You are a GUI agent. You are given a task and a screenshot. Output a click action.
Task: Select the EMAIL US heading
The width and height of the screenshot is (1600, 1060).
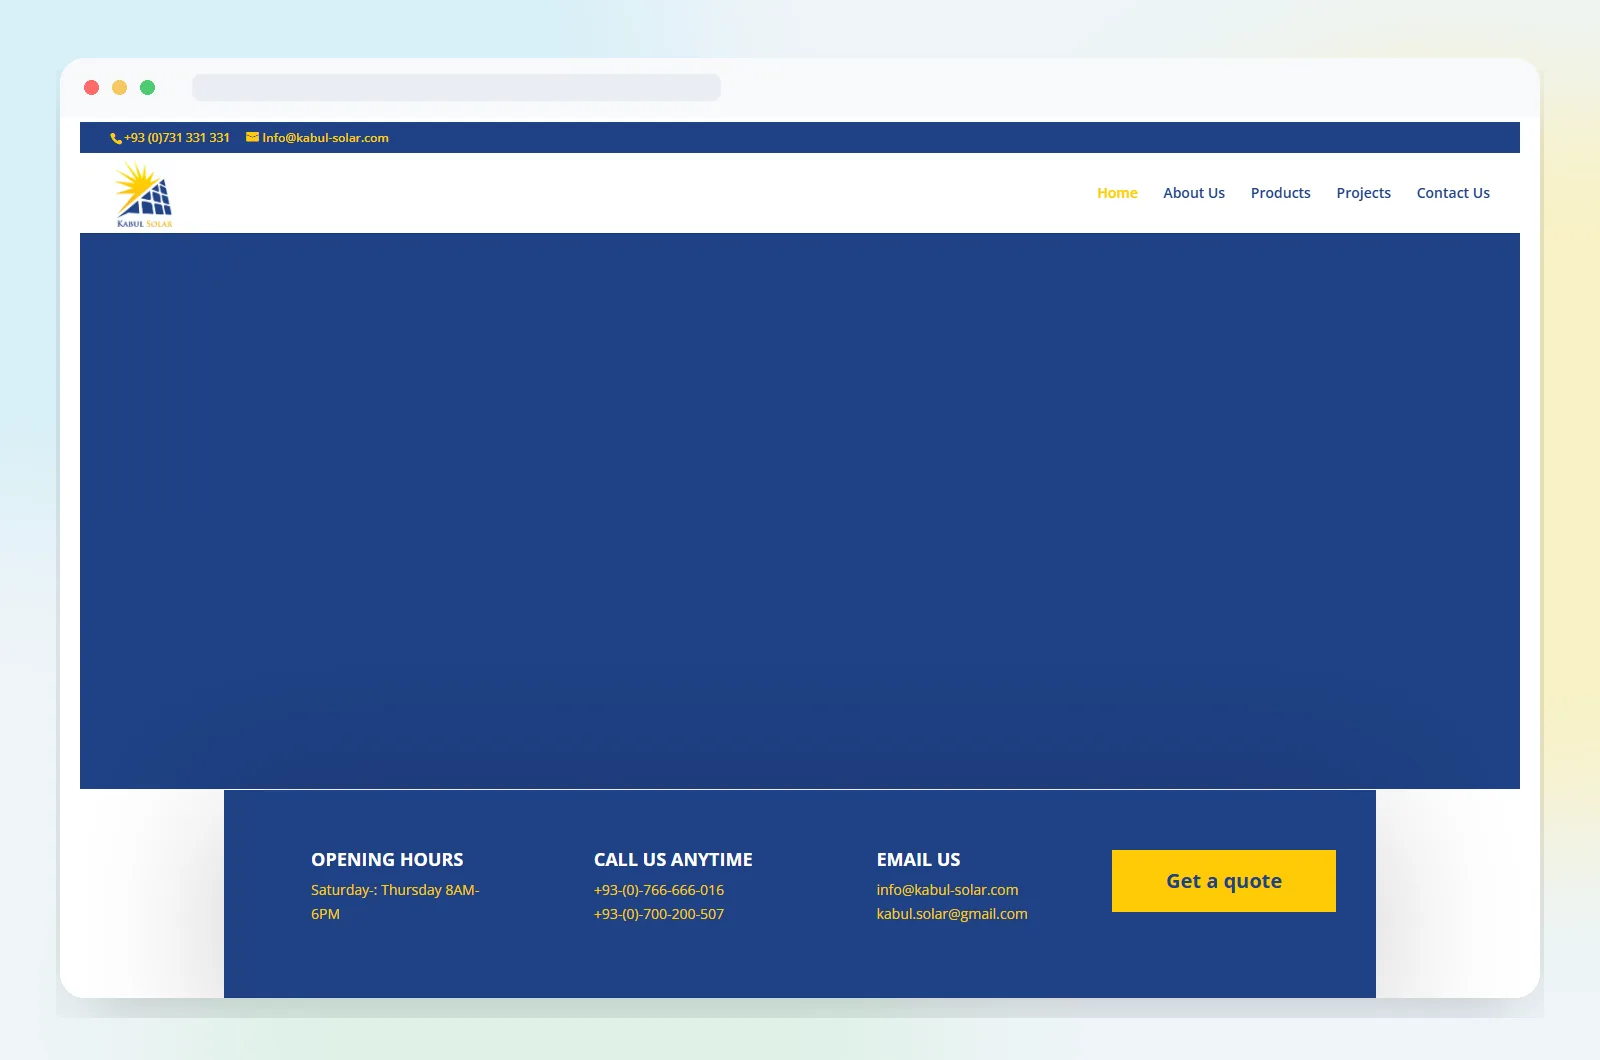point(918,860)
